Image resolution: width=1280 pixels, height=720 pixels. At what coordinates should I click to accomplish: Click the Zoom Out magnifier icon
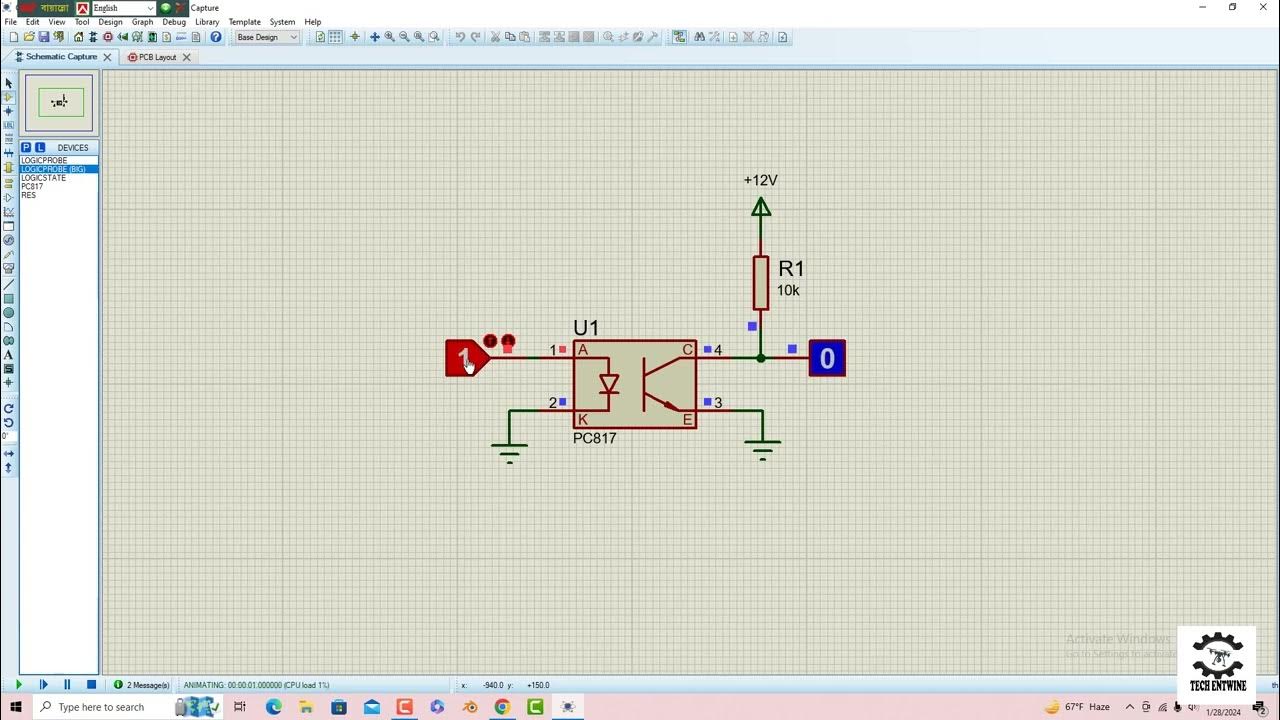click(x=404, y=37)
